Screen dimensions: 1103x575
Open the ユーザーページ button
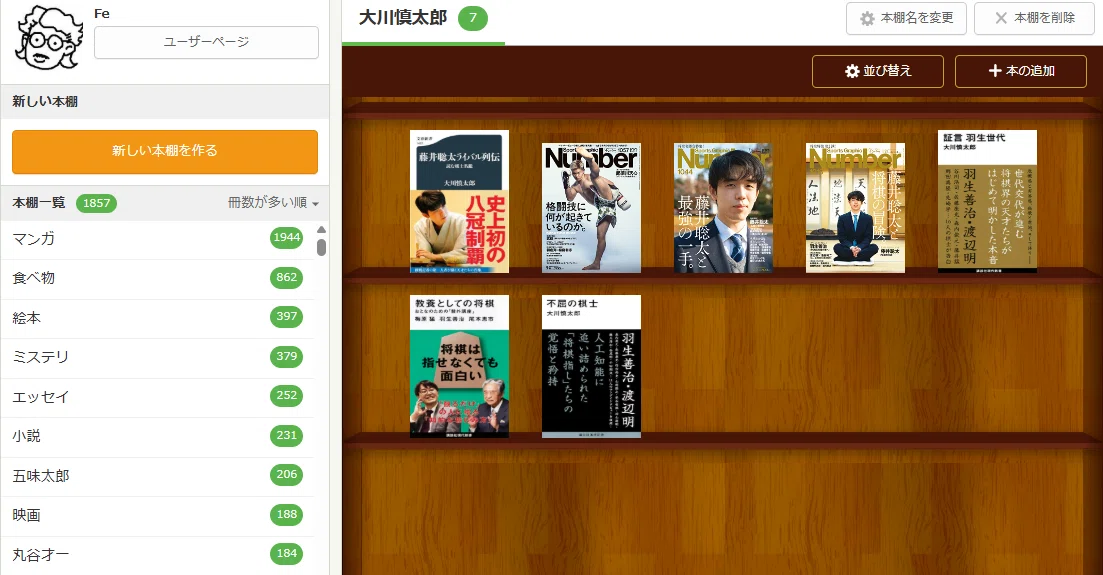tap(206, 42)
